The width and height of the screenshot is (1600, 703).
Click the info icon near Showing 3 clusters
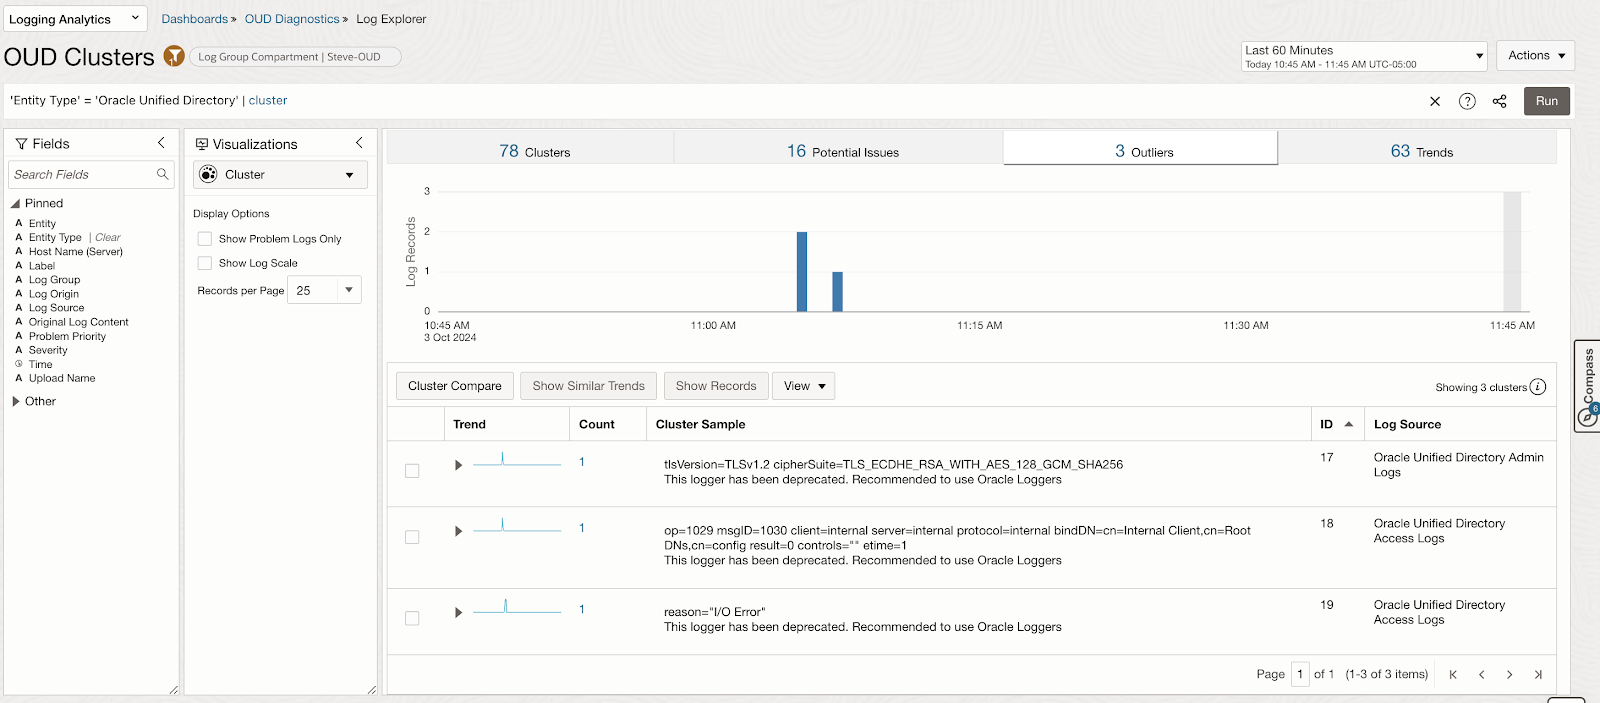coord(1538,387)
